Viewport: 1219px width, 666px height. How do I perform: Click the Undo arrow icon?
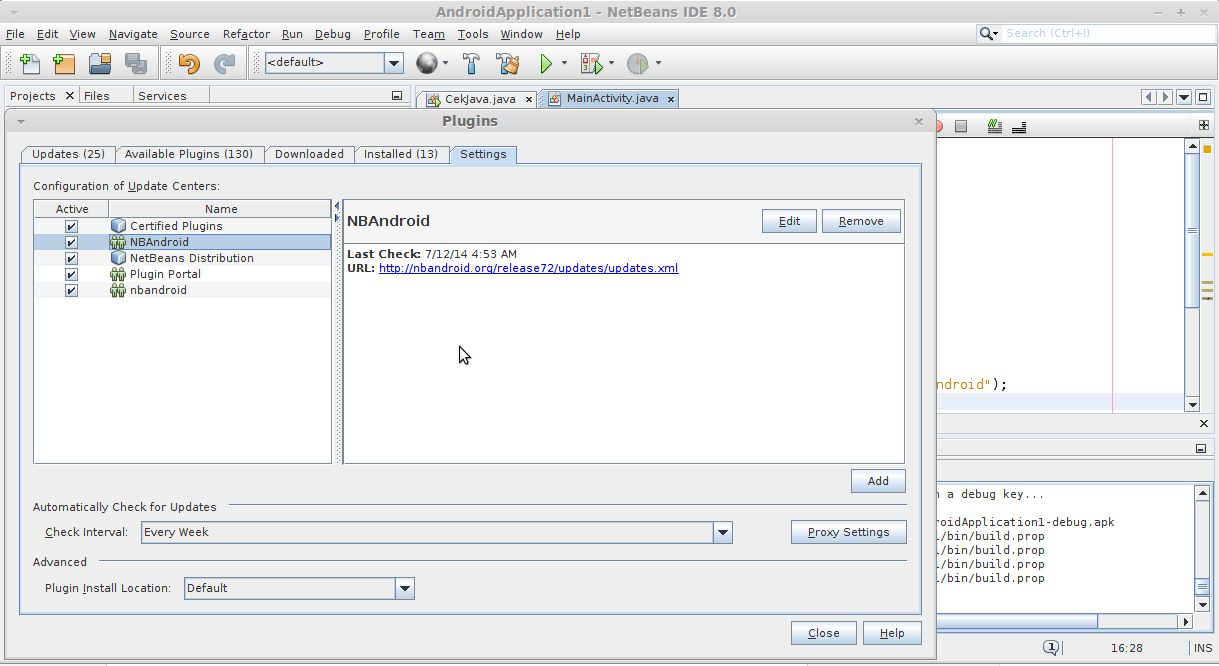click(x=189, y=63)
